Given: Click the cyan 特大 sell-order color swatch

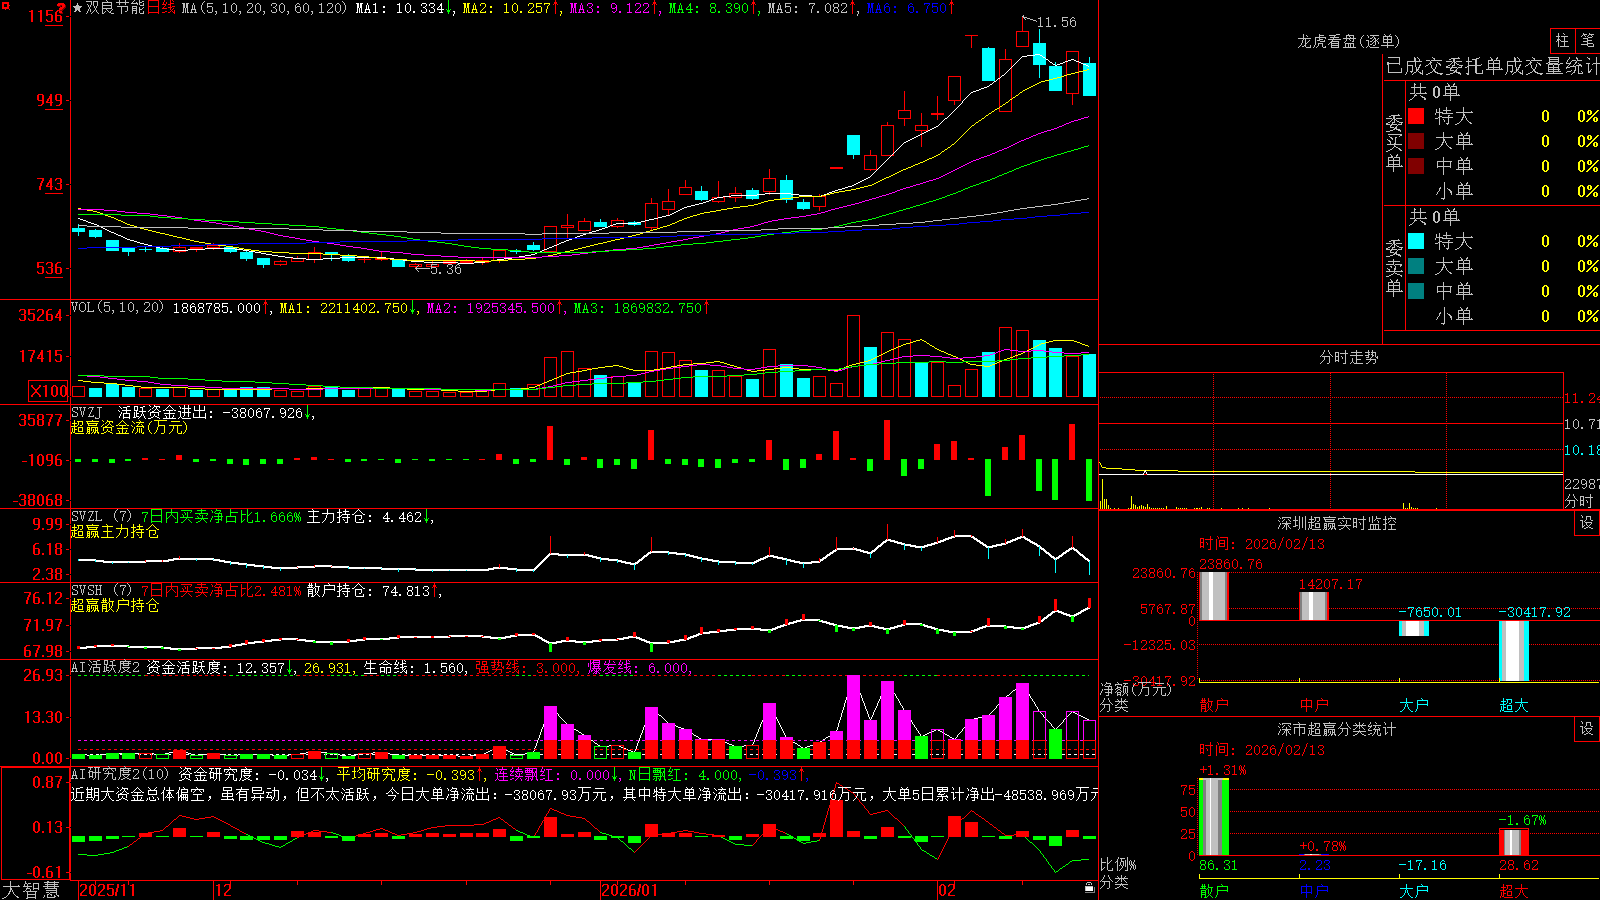Looking at the screenshot, I should (1416, 241).
